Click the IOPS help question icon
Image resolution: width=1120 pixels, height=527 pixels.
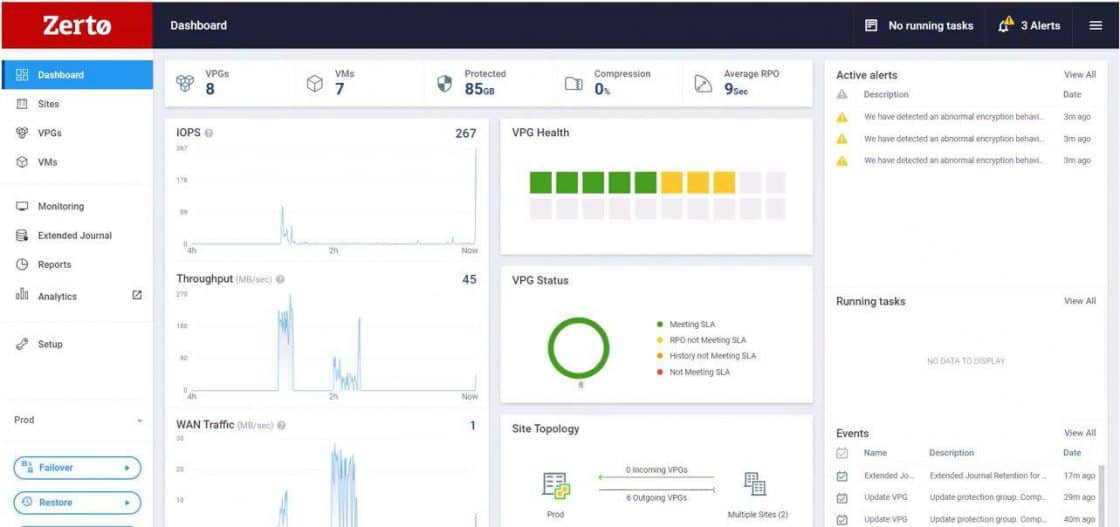[209, 133]
